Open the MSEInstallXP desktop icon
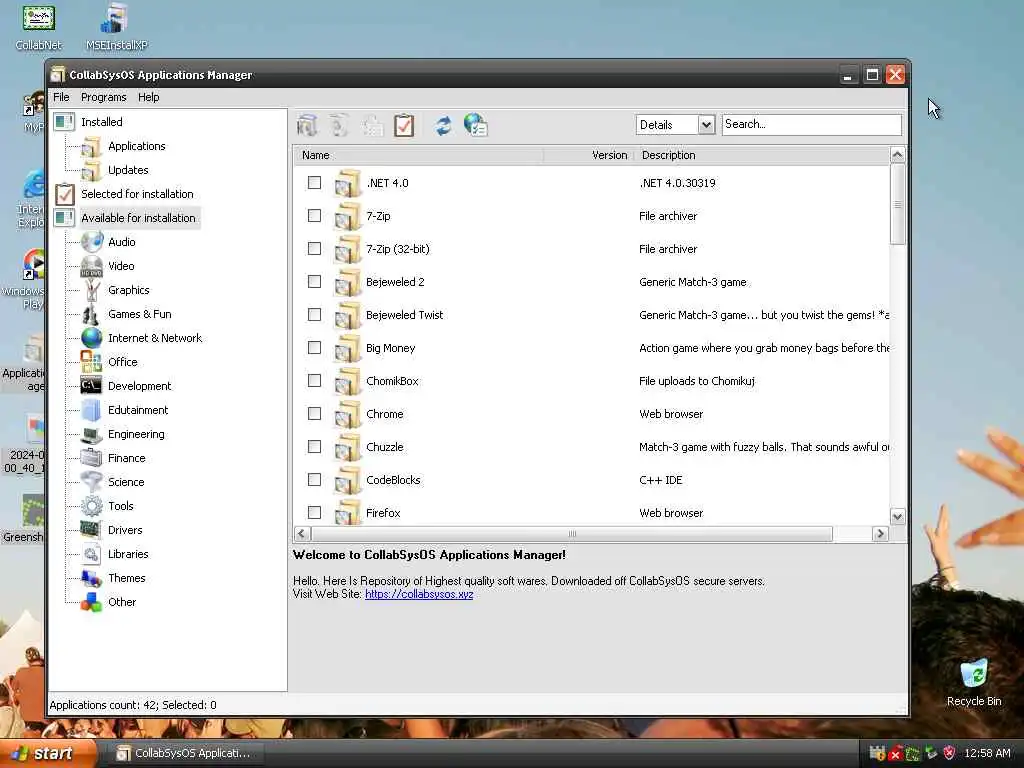Viewport: 1024px width, 768px height. 116,27
